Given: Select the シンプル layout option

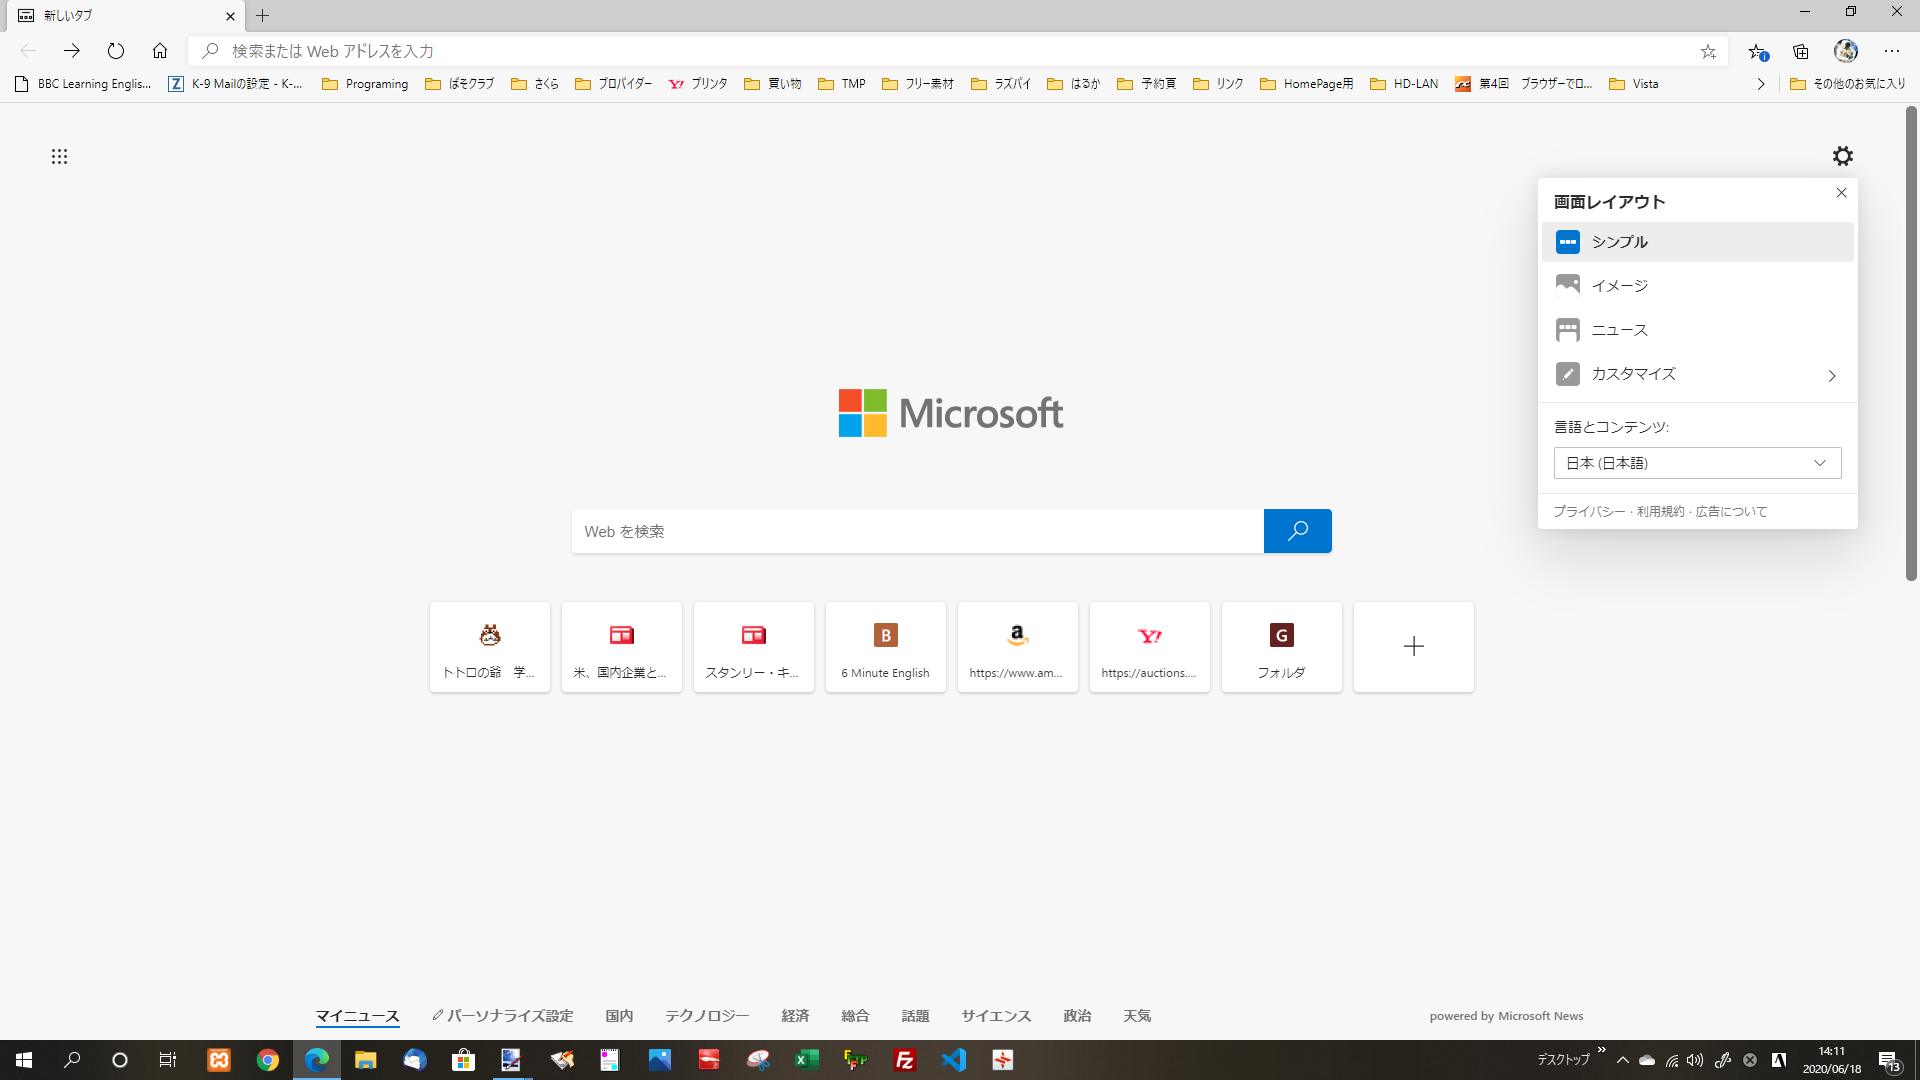Looking at the screenshot, I should [1697, 242].
